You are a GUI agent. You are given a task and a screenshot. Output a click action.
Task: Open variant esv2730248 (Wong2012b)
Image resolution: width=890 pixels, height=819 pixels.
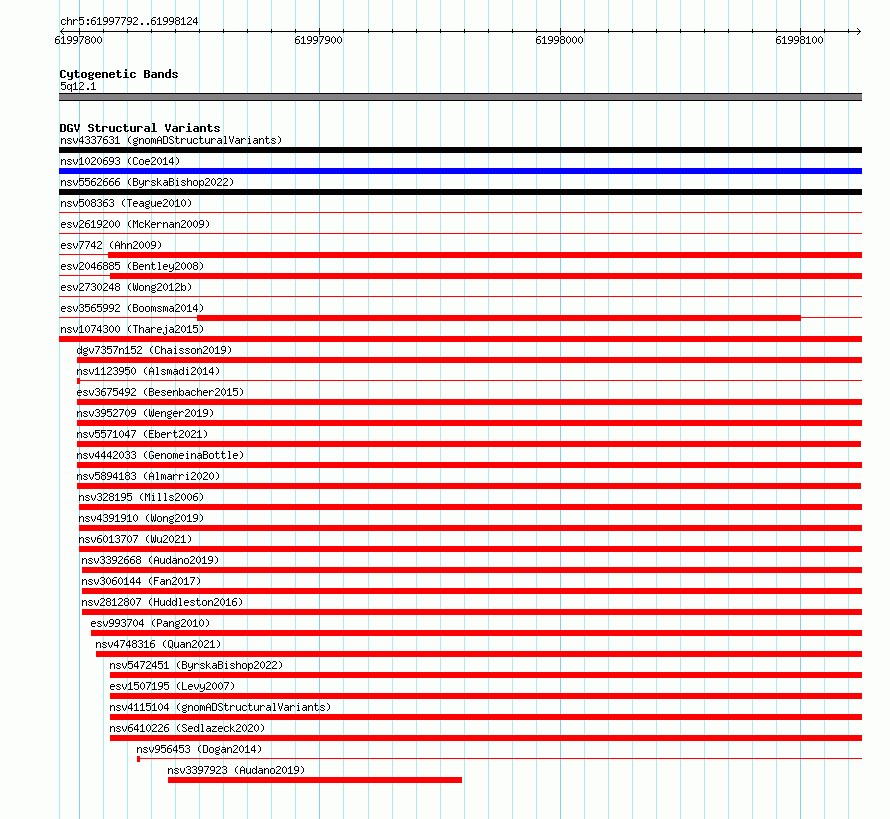click(126, 287)
